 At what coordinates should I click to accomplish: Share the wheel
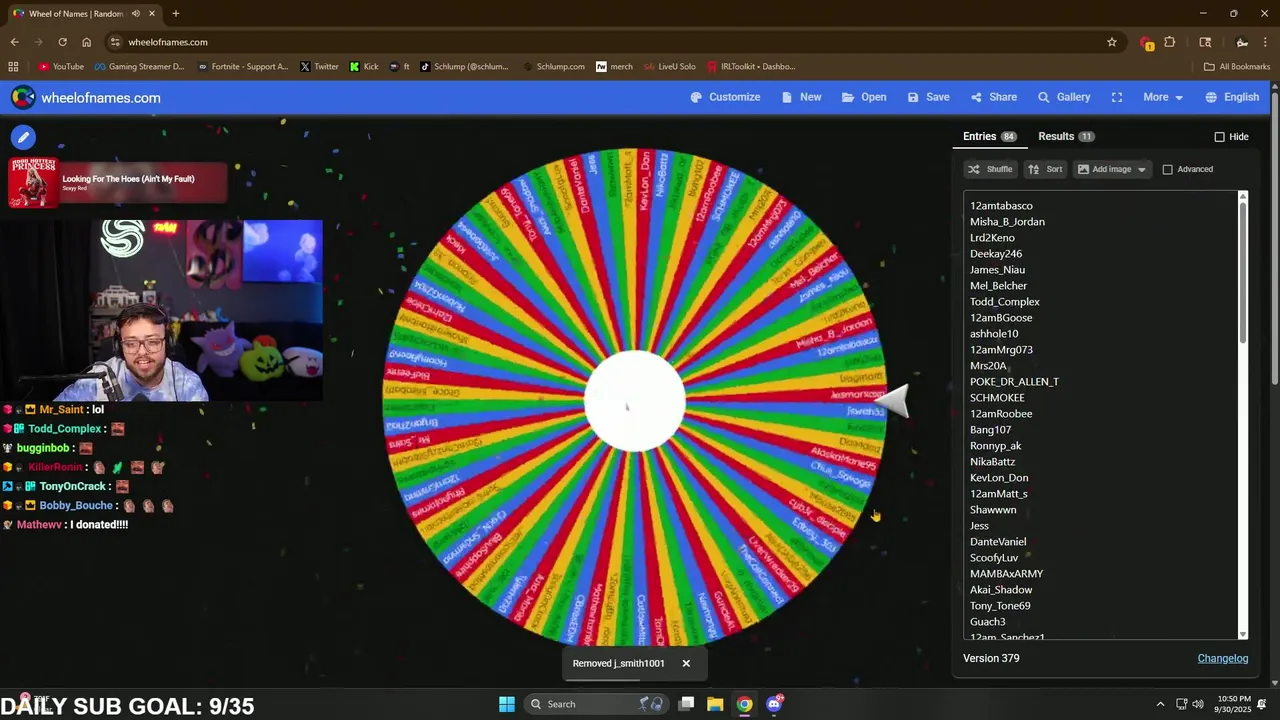click(x=993, y=97)
